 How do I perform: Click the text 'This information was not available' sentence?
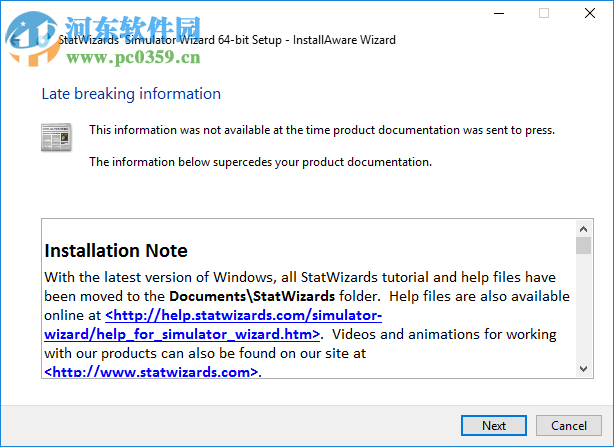click(322, 130)
